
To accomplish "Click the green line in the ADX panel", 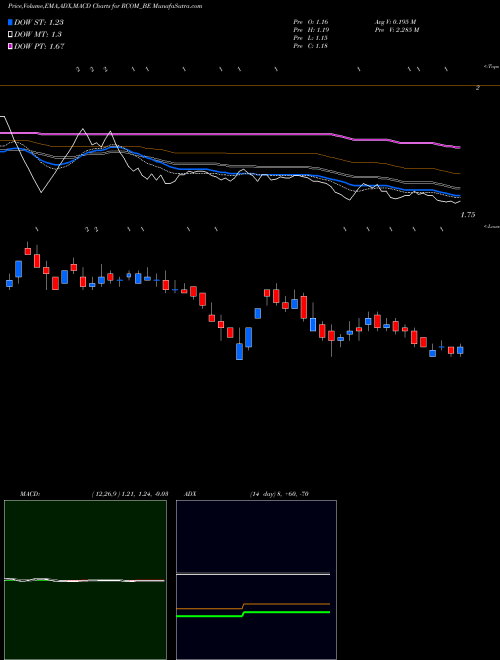I will click(253, 614).
